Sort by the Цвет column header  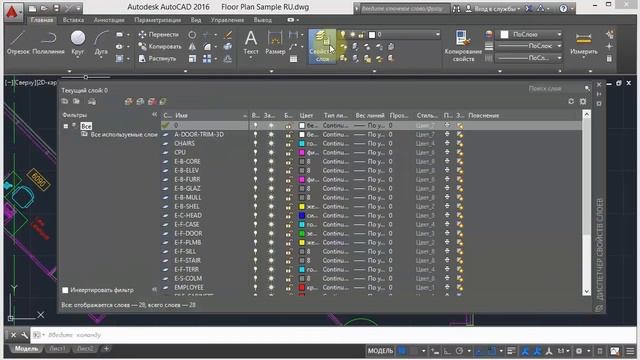coord(306,116)
